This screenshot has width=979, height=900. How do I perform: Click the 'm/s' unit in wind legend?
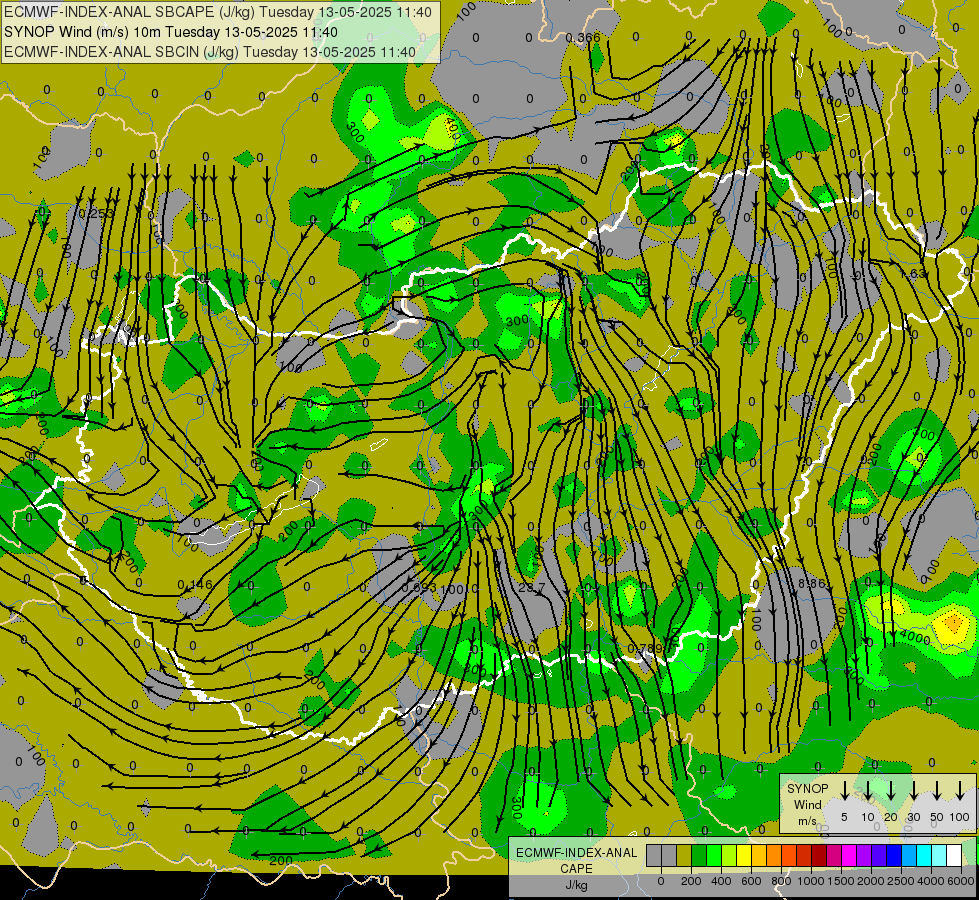[x=807, y=821]
